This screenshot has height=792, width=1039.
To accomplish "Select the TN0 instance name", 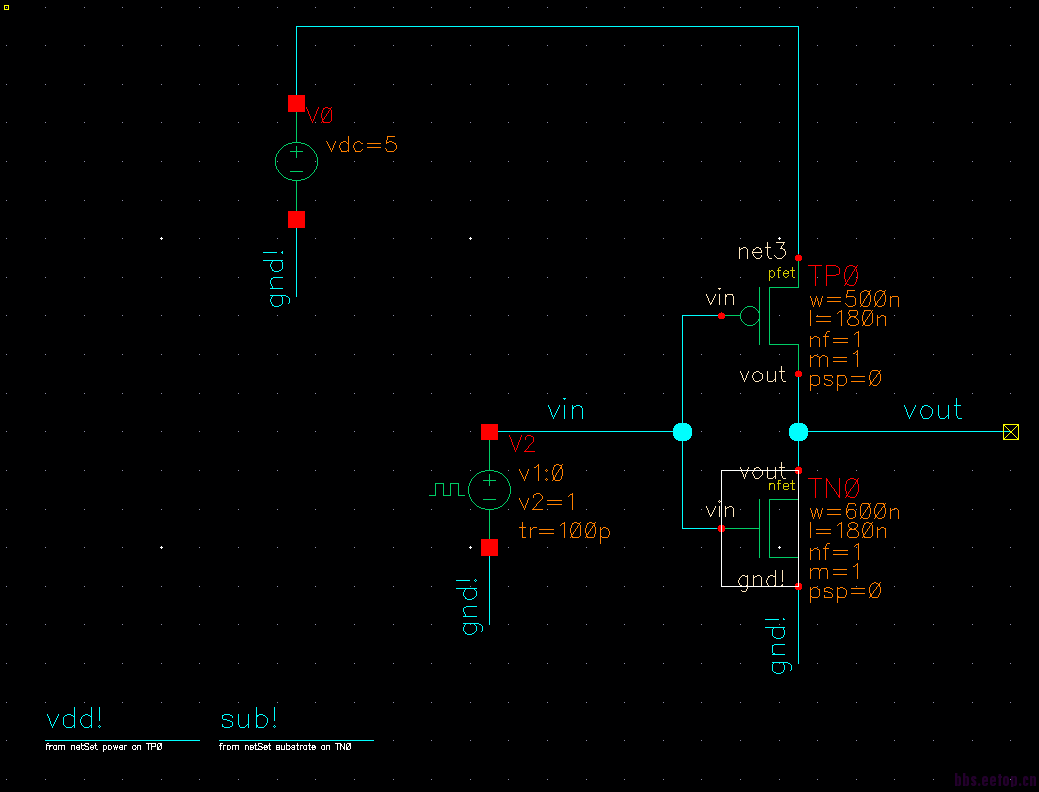I will click(834, 488).
